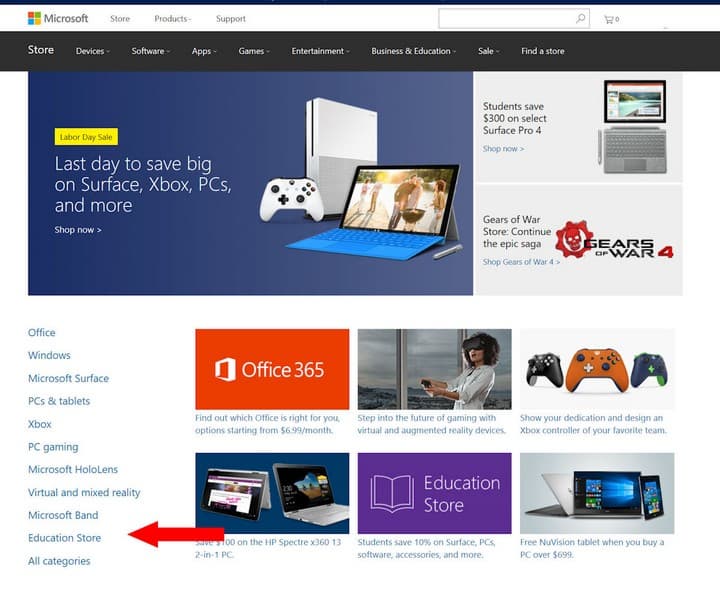Image resolution: width=720 pixels, height=600 pixels.
Task: Click the virtual reality headset image
Action: (x=434, y=369)
